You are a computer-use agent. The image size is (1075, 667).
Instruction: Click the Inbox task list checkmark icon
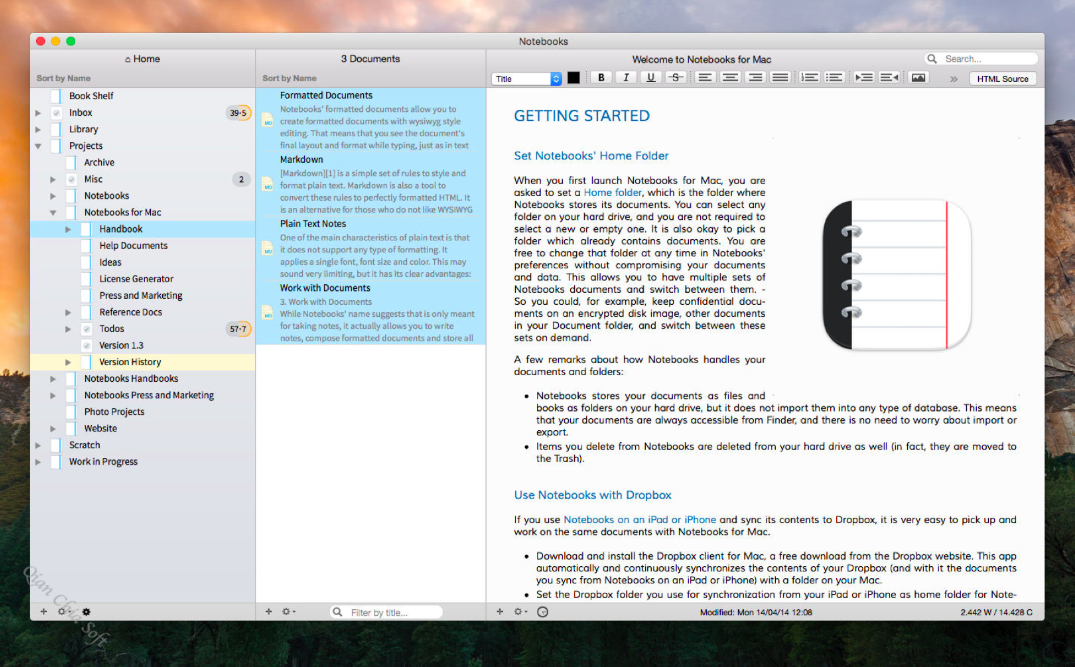coord(56,112)
